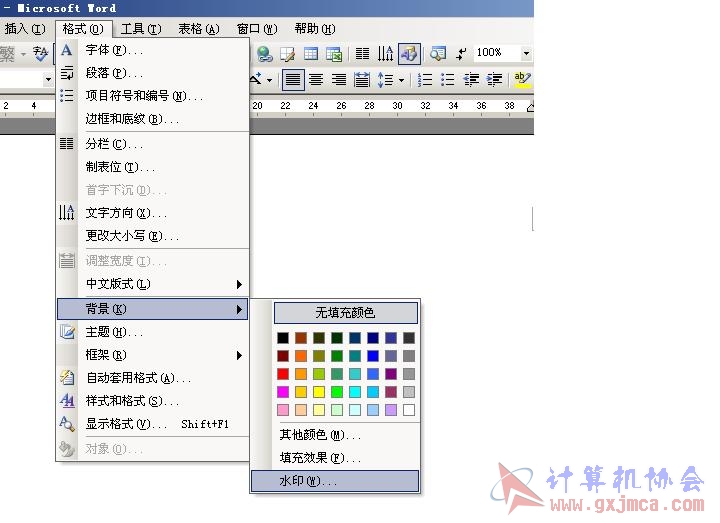
Task: Open Borders and Shading (边框和底纹)
Action: click(152, 119)
